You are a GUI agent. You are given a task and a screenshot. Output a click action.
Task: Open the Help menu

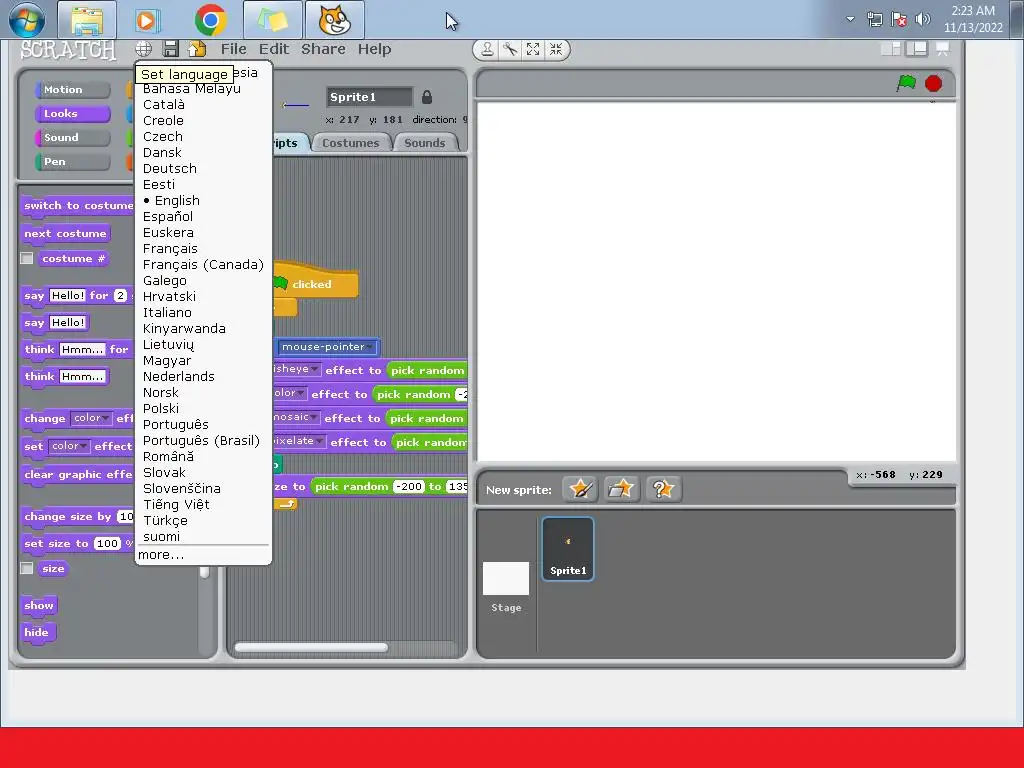(374, 49)
